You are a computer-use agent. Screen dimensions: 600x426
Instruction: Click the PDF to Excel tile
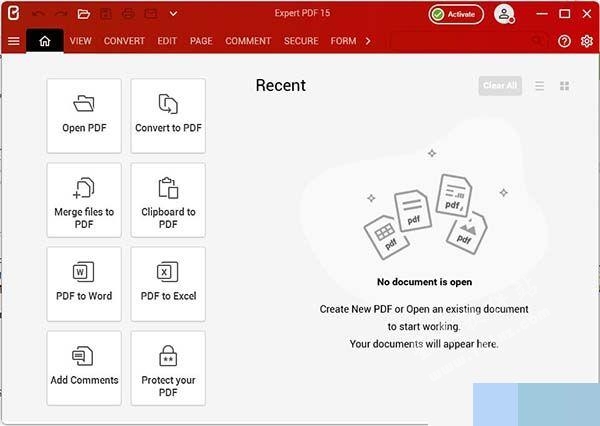point(168,284)
